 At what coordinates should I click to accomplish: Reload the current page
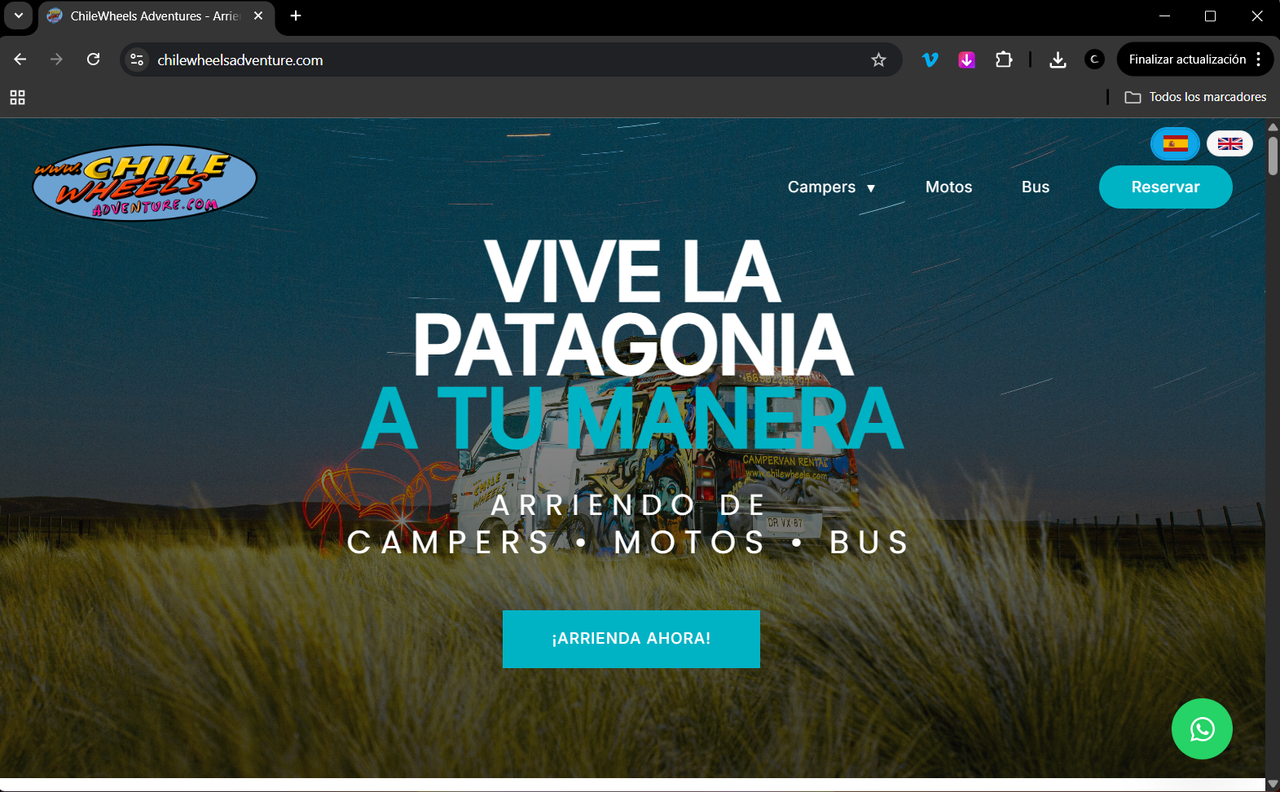(93, 60)
